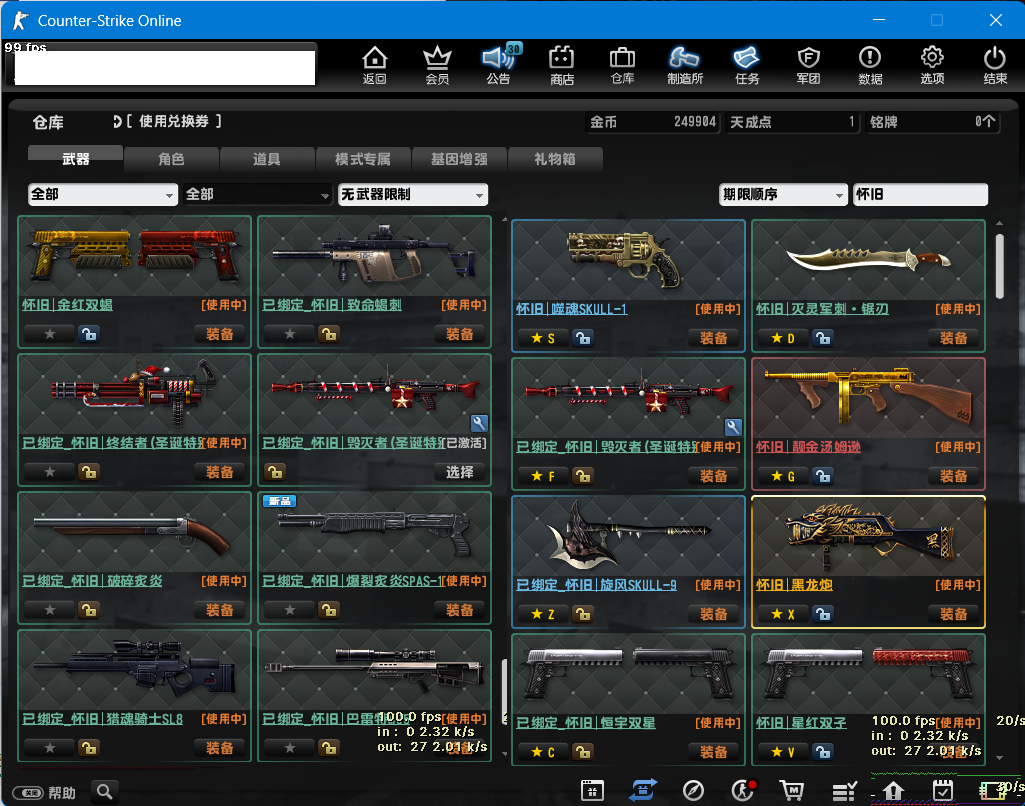Click the lock icon on 靓金汤姆逊 card
The image size is (1025, 806).
pos(823,476)
